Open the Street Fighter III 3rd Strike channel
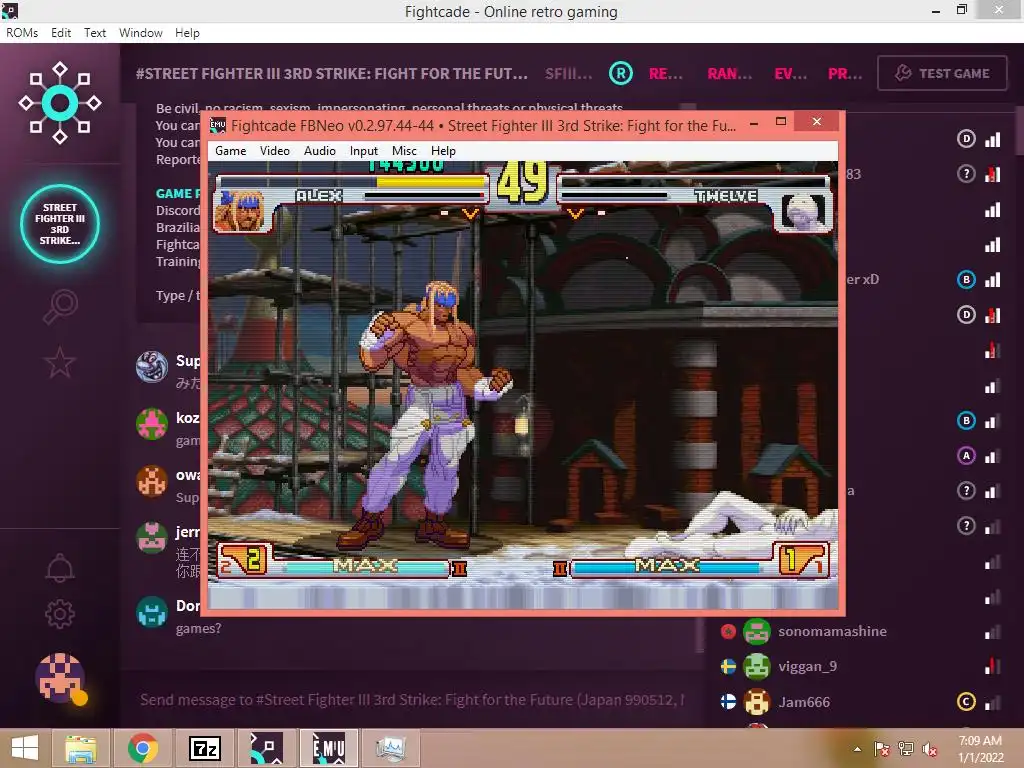The width and height of the screenshot is (1024, 768). point(59,223)
